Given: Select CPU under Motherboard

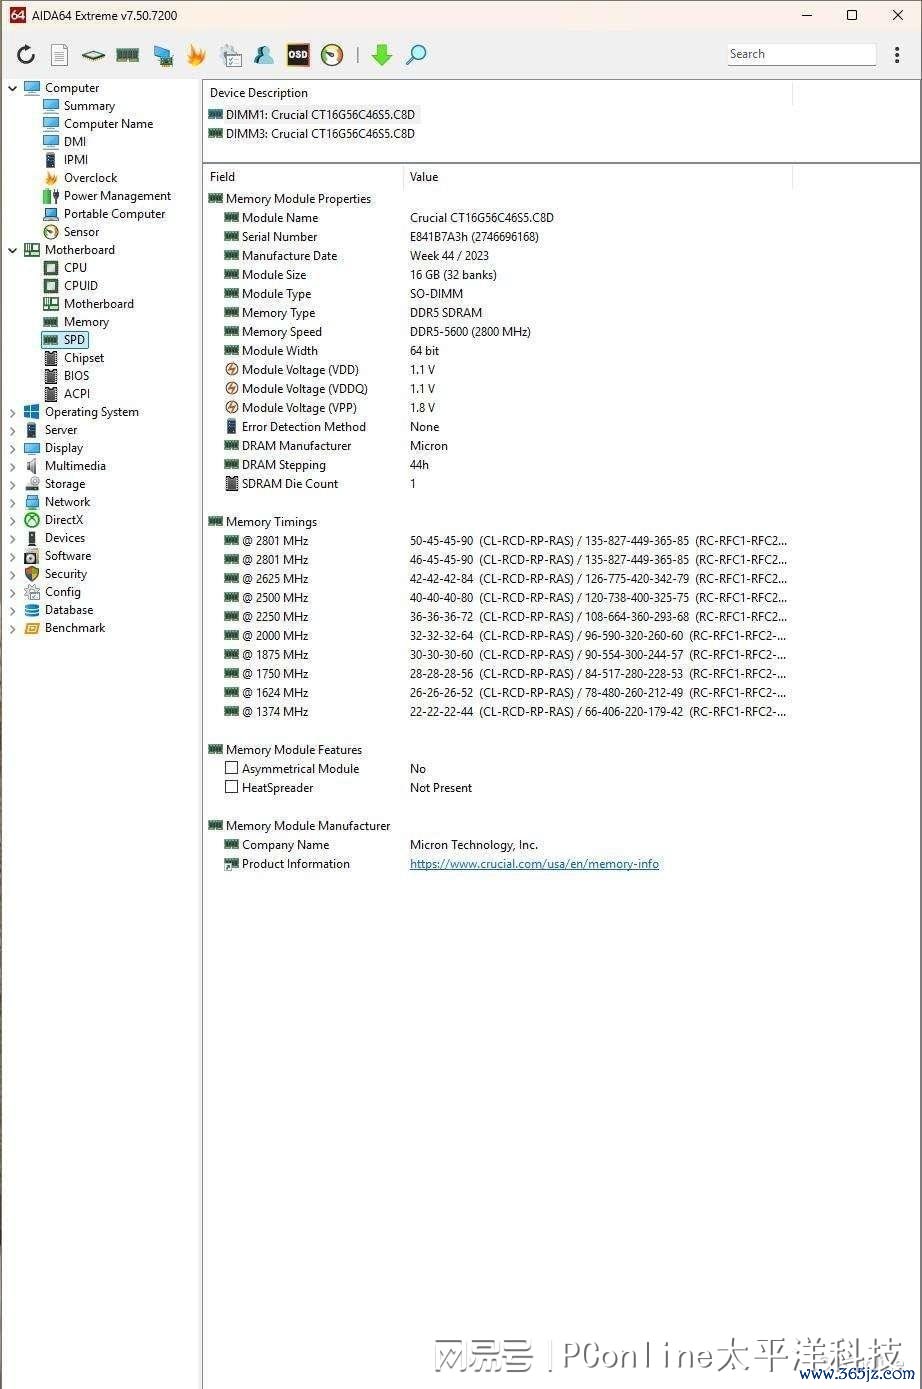Looking at the screenshot, I should pyautogui.click(x=75, y=268).
